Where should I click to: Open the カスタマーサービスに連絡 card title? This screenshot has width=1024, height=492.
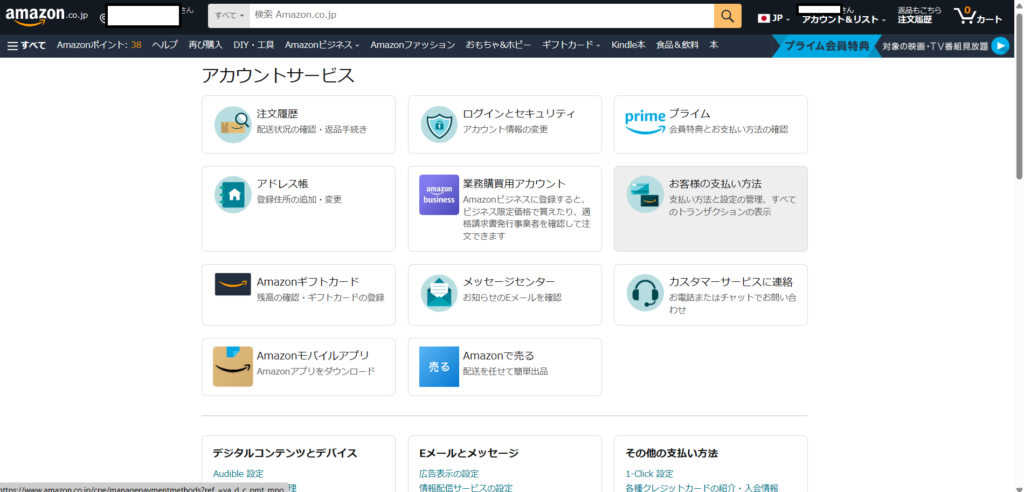[731, 282]
